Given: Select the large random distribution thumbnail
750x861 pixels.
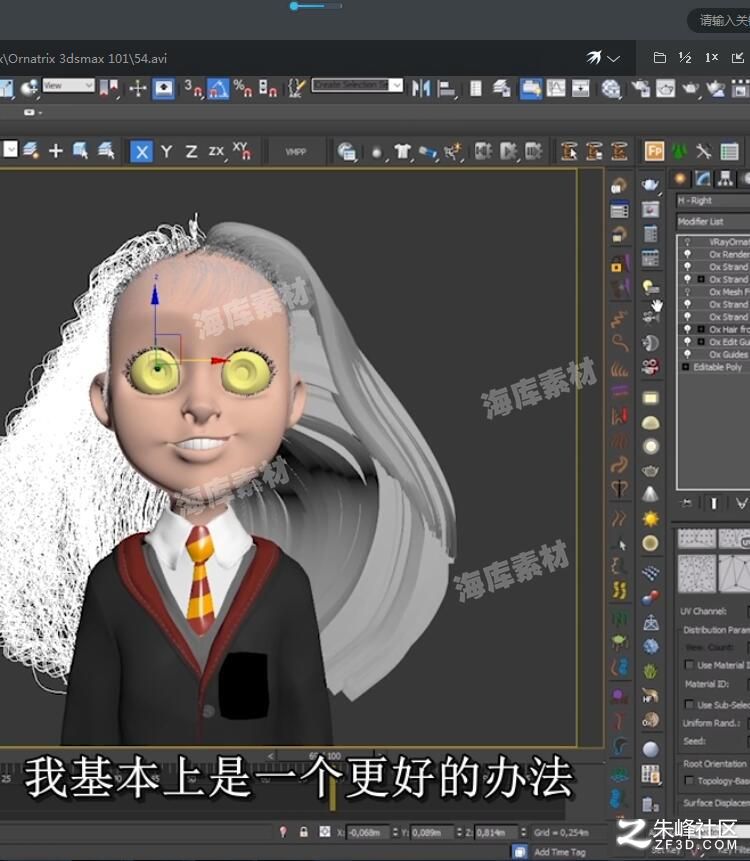Looking at the screenshot, I should (x=697, y=573).
